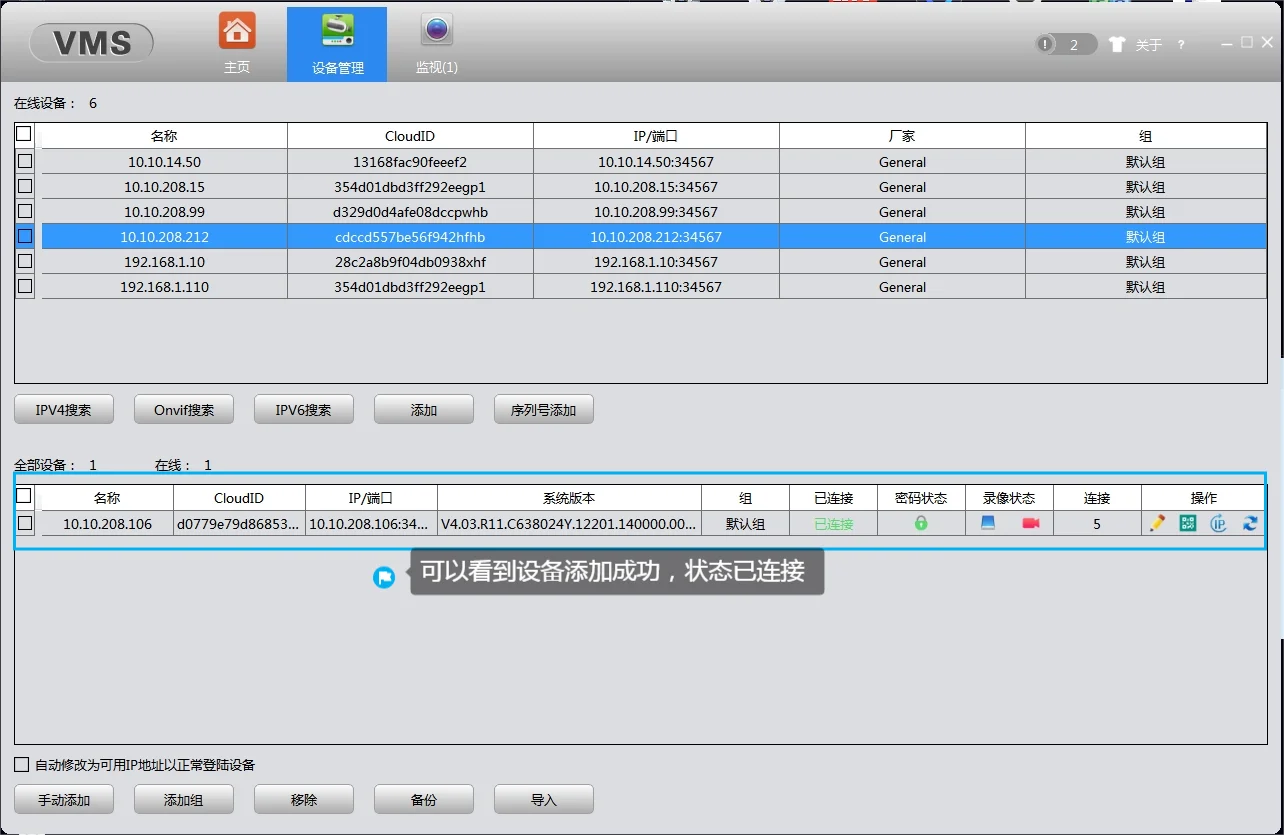
Task: Click the 厂家 column header
Action: (902, 136)
